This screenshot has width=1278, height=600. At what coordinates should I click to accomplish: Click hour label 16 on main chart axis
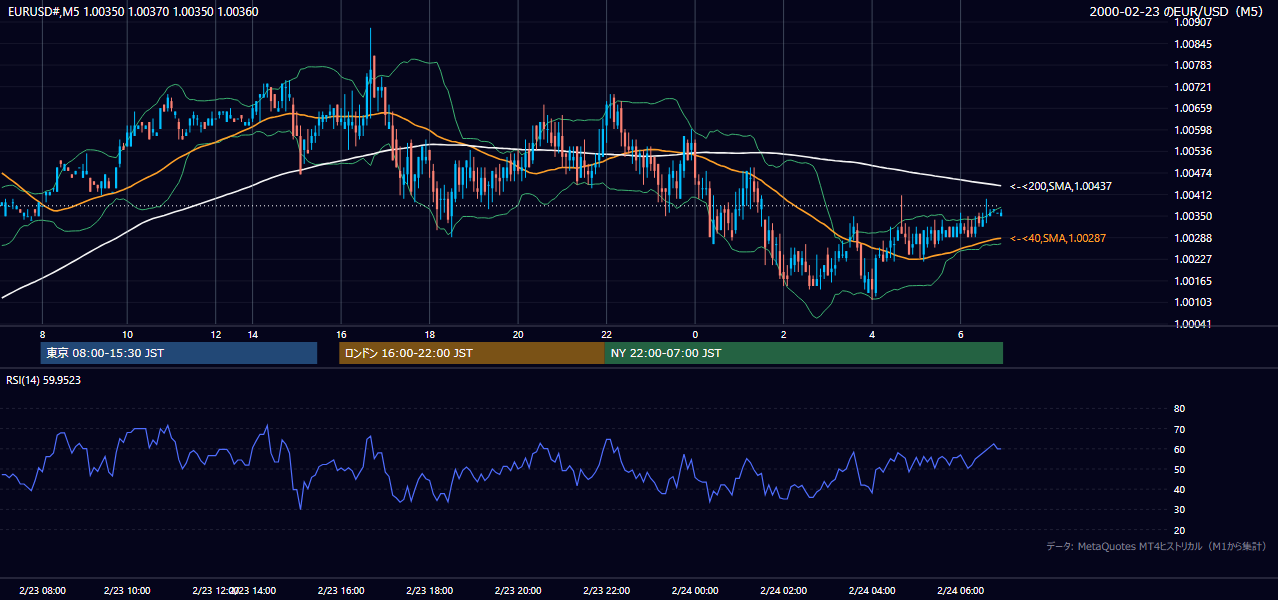click(341, 334)
